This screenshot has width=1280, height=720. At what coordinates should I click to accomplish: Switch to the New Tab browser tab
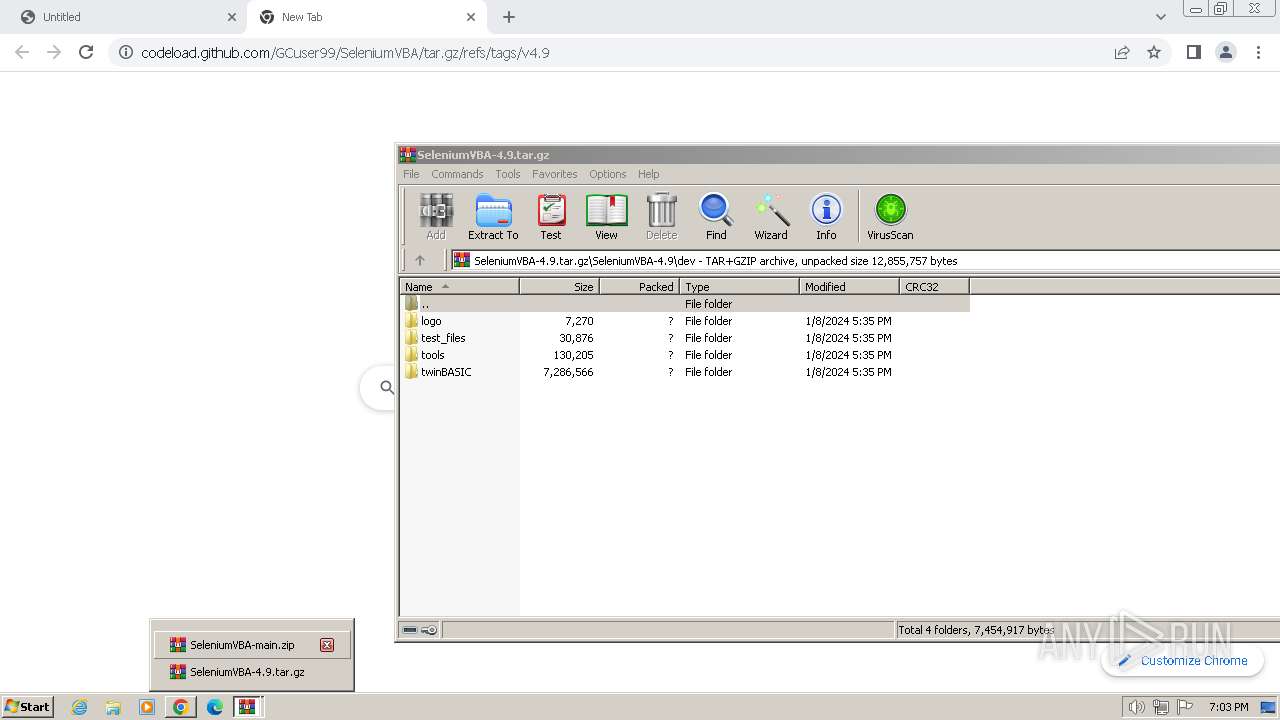(365, 17)
